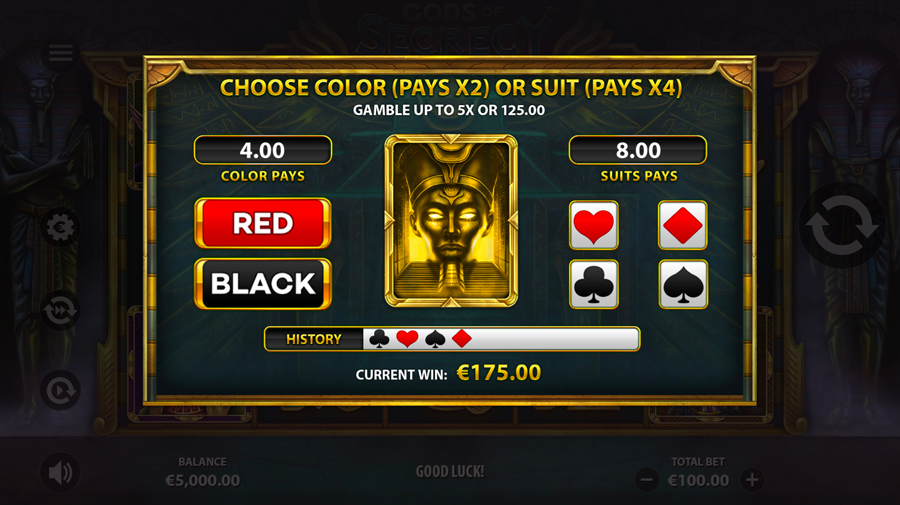900x505 pixels.
Task: Increase total bet with plus button
Action: coord(752,479)
